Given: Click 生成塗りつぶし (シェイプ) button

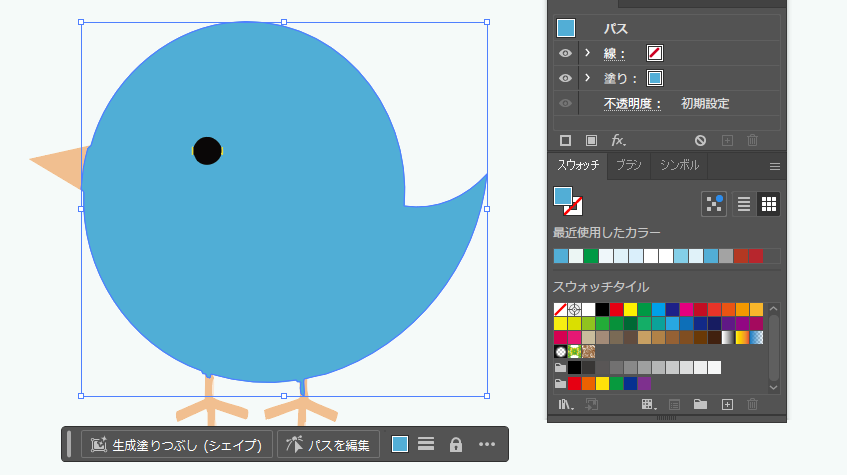Looking at the screenshot, I should pos(177,444).
